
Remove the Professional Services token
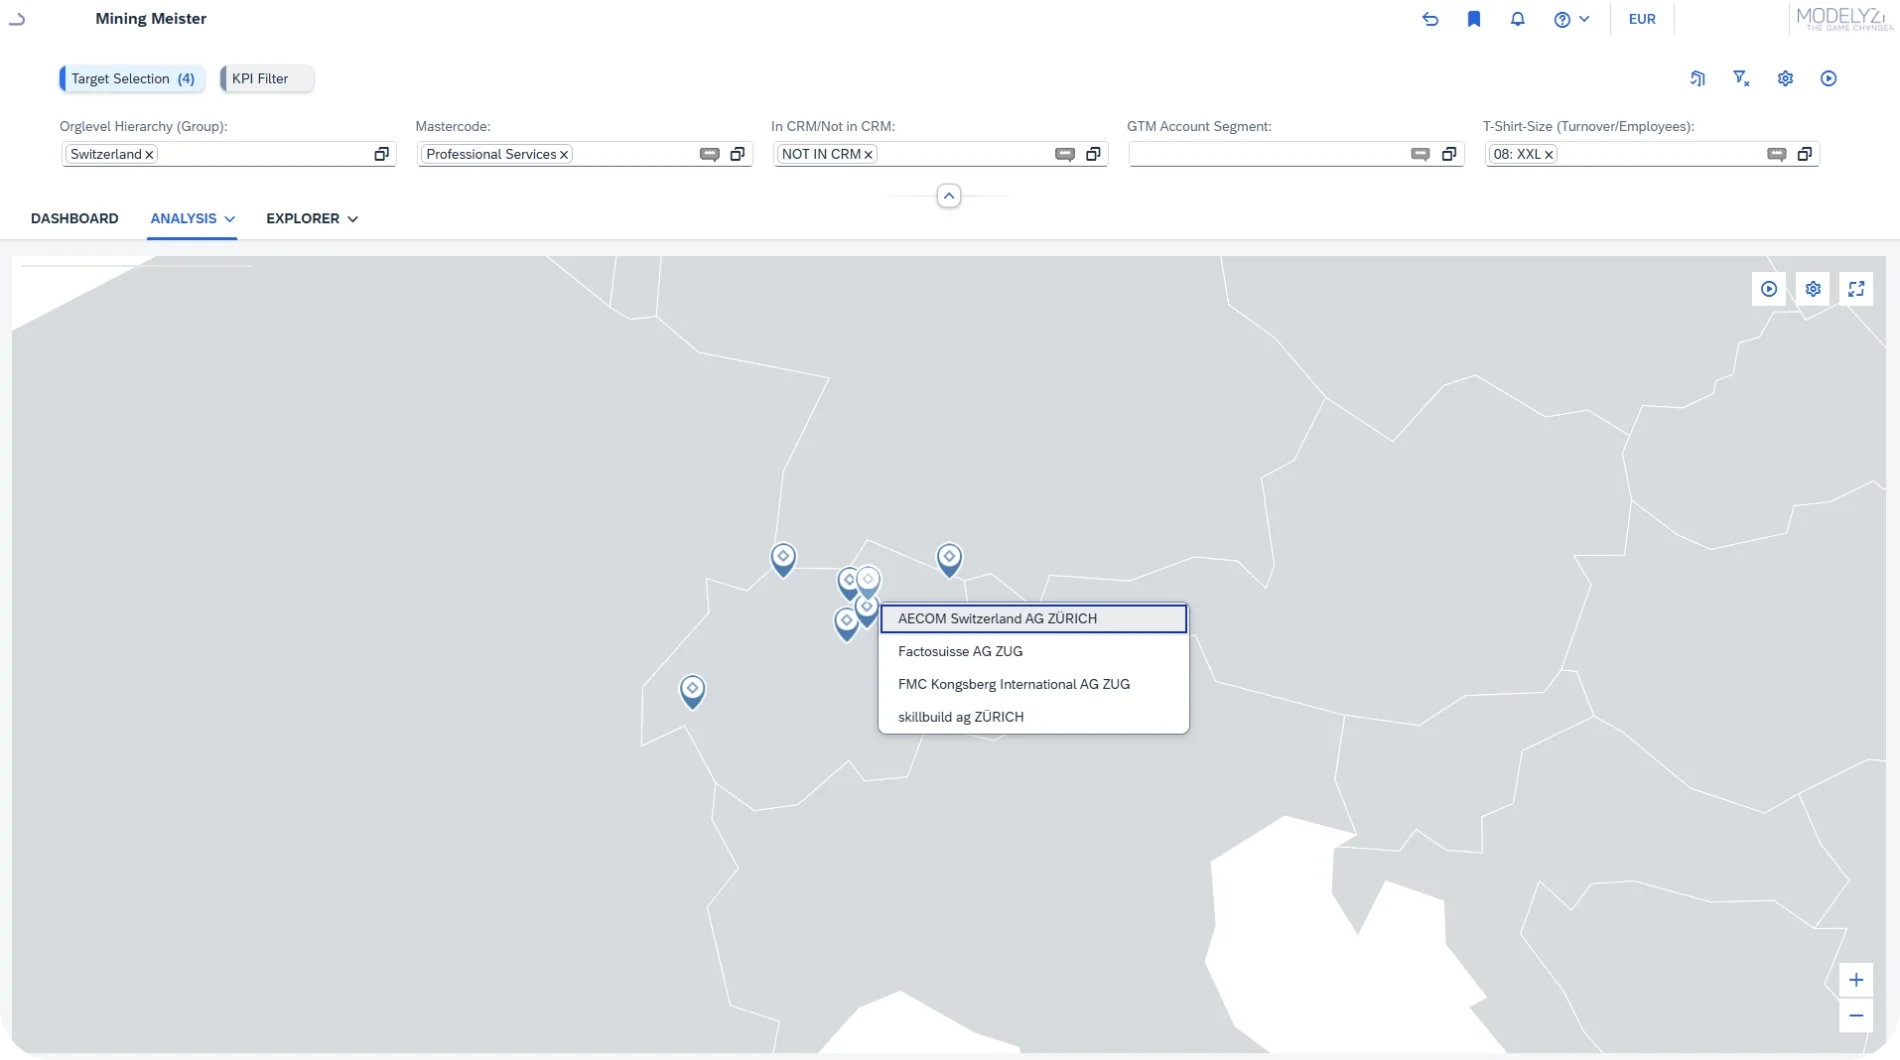pos(564,154)
